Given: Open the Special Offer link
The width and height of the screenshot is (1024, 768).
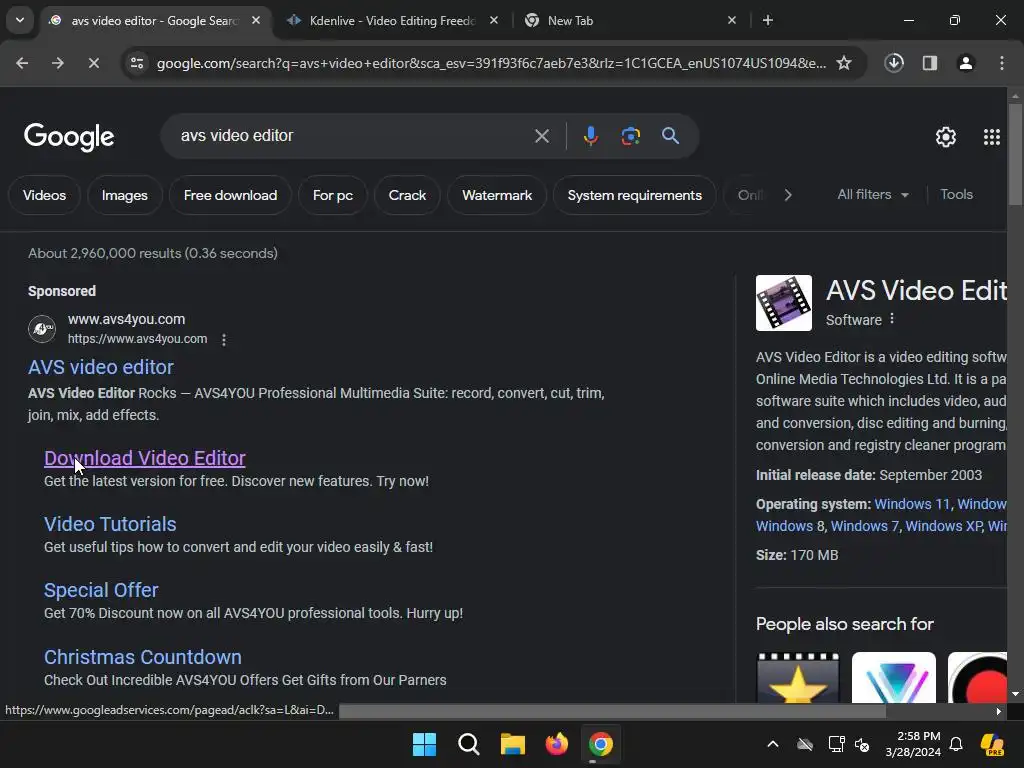Looking at the screenshot, I should [x=101, y=590].
